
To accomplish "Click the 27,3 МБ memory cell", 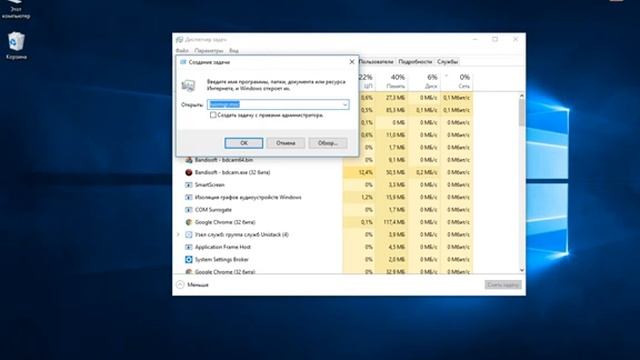I will [x=391, y=98].
